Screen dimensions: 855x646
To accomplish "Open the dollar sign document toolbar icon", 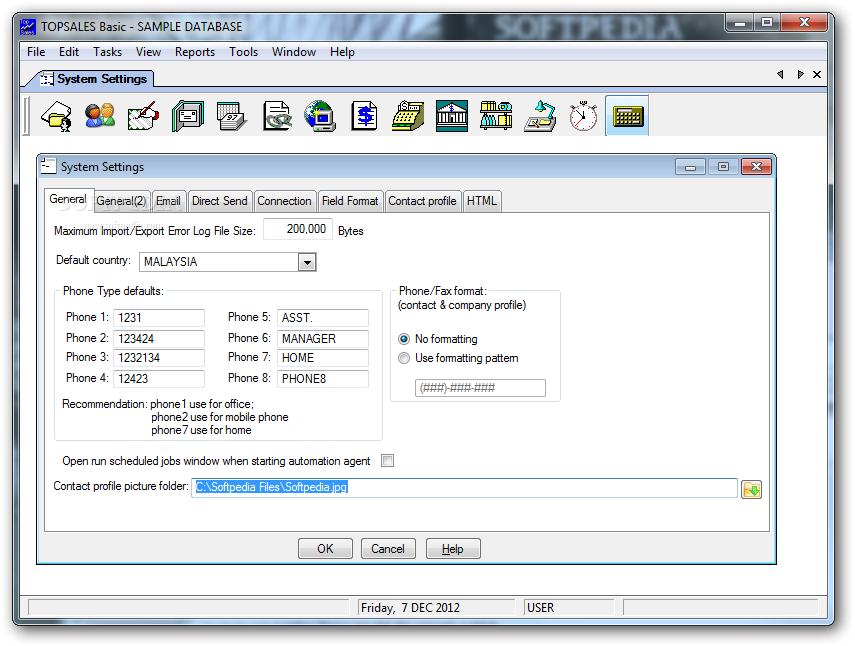I will tap(364, 116).
